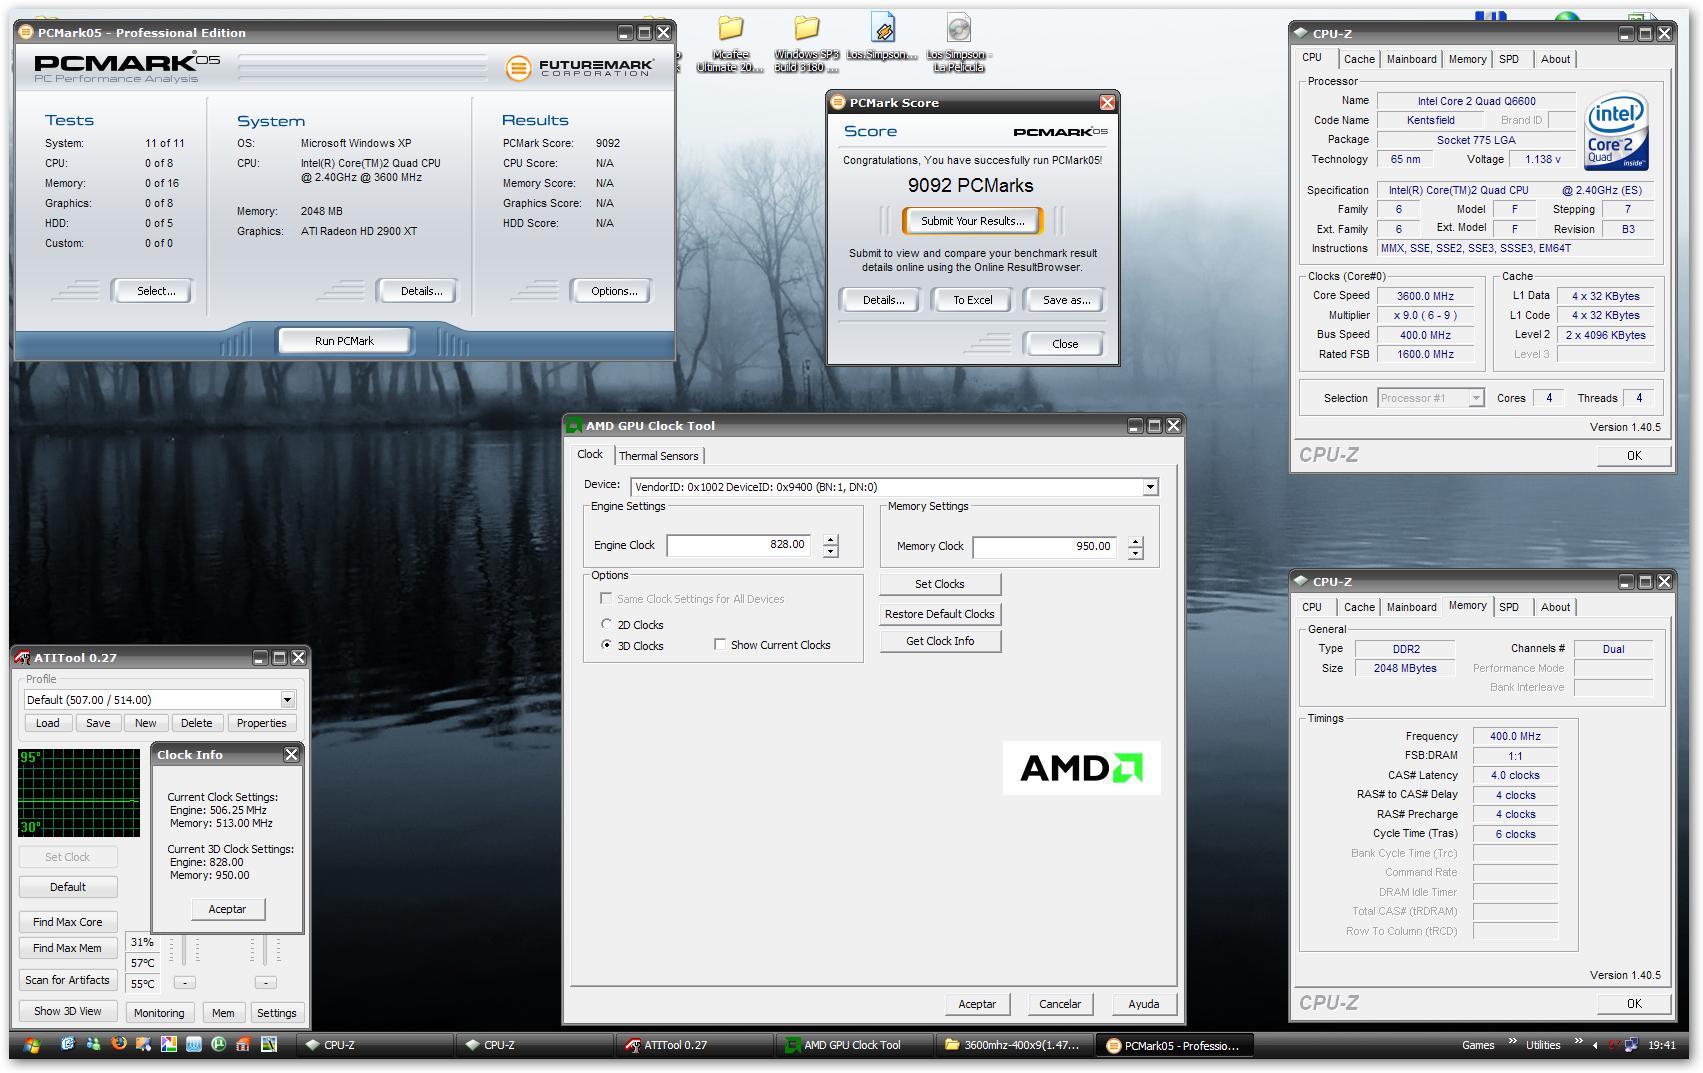Switch to Thermal Sensors tab
Viewport: 1703px width, 1073px height.
(x=659, y=456)
